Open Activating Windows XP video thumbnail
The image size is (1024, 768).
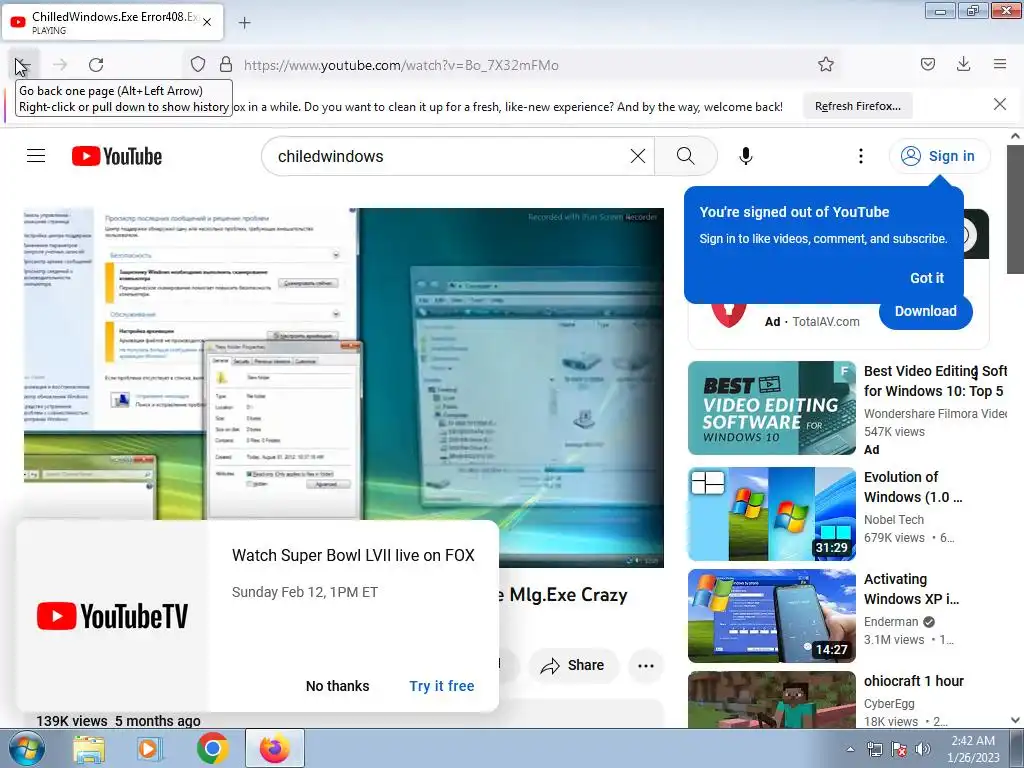(771, 615)
